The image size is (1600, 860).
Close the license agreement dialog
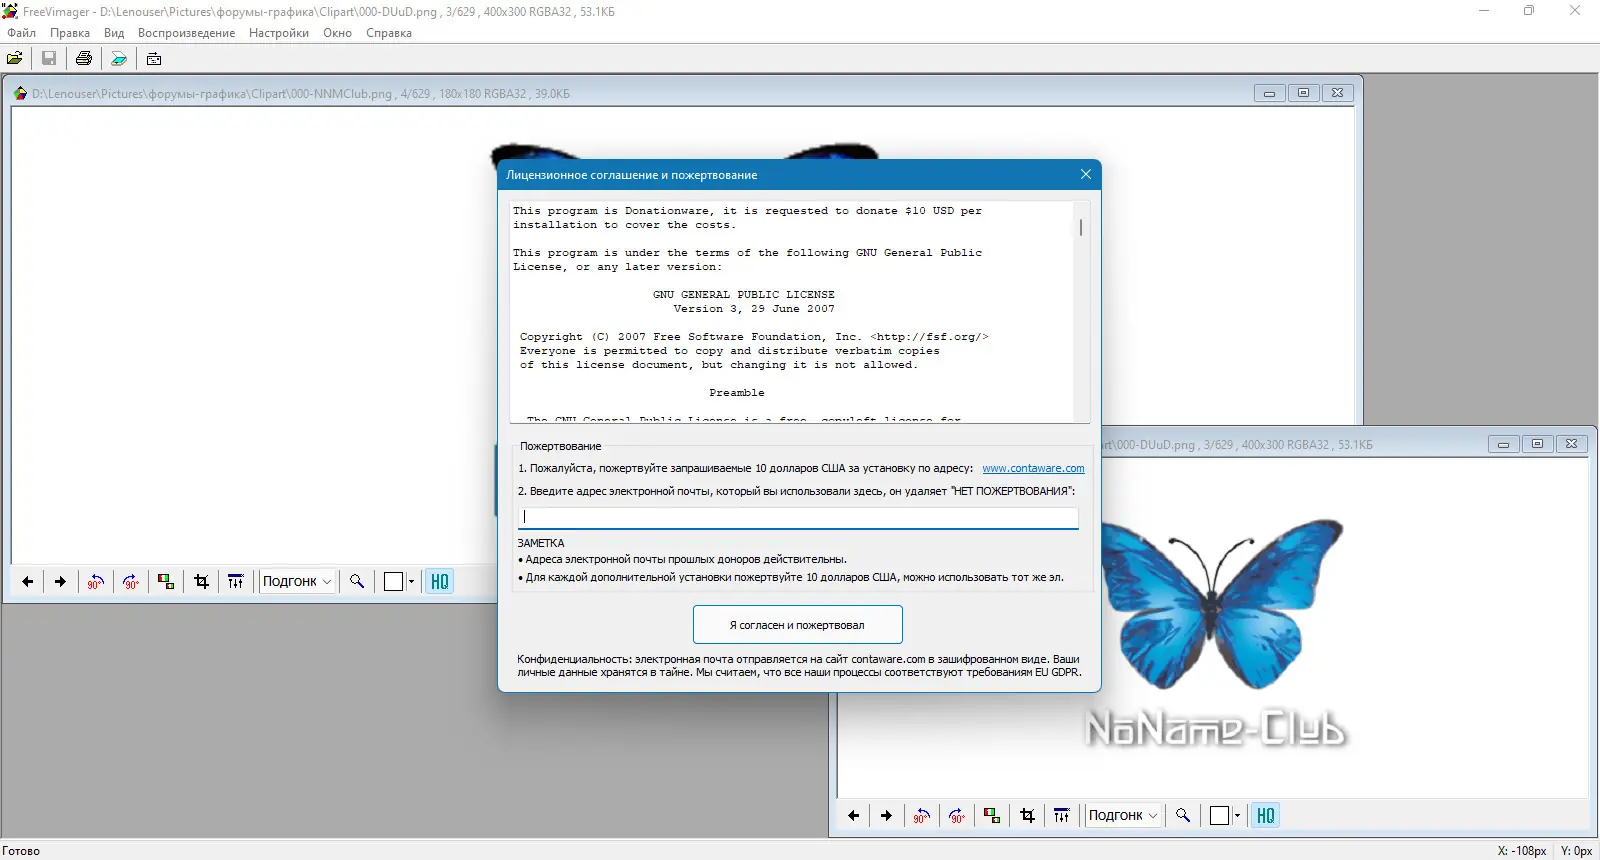1086,174
